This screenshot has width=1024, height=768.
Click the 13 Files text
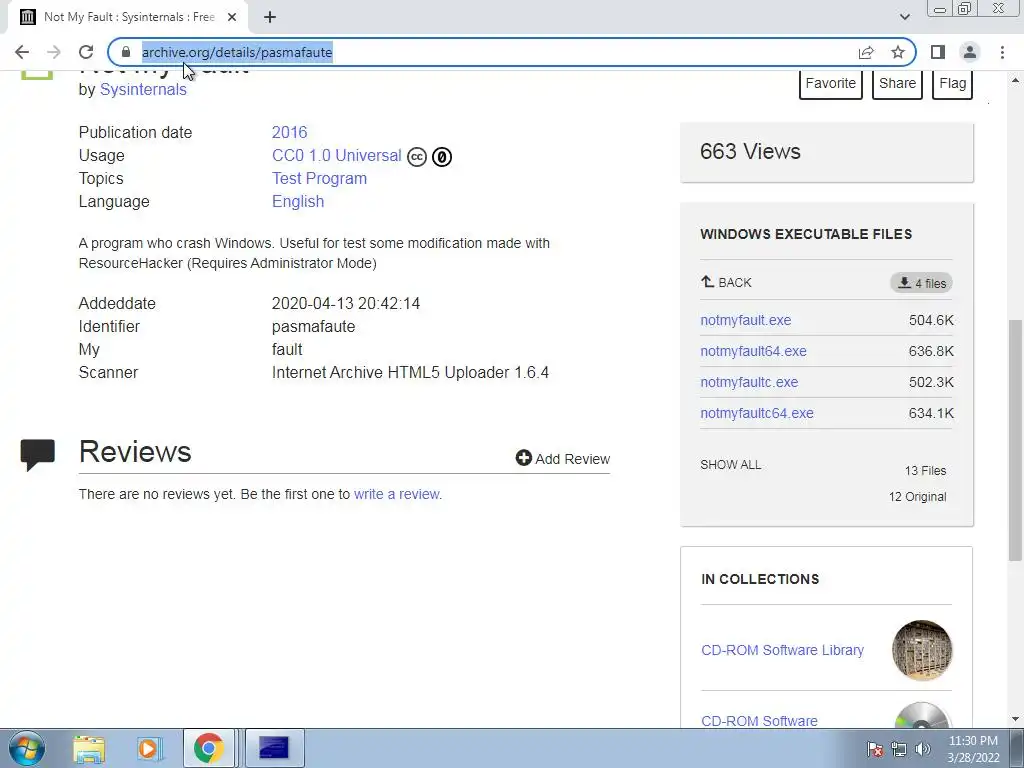point(925,471)
